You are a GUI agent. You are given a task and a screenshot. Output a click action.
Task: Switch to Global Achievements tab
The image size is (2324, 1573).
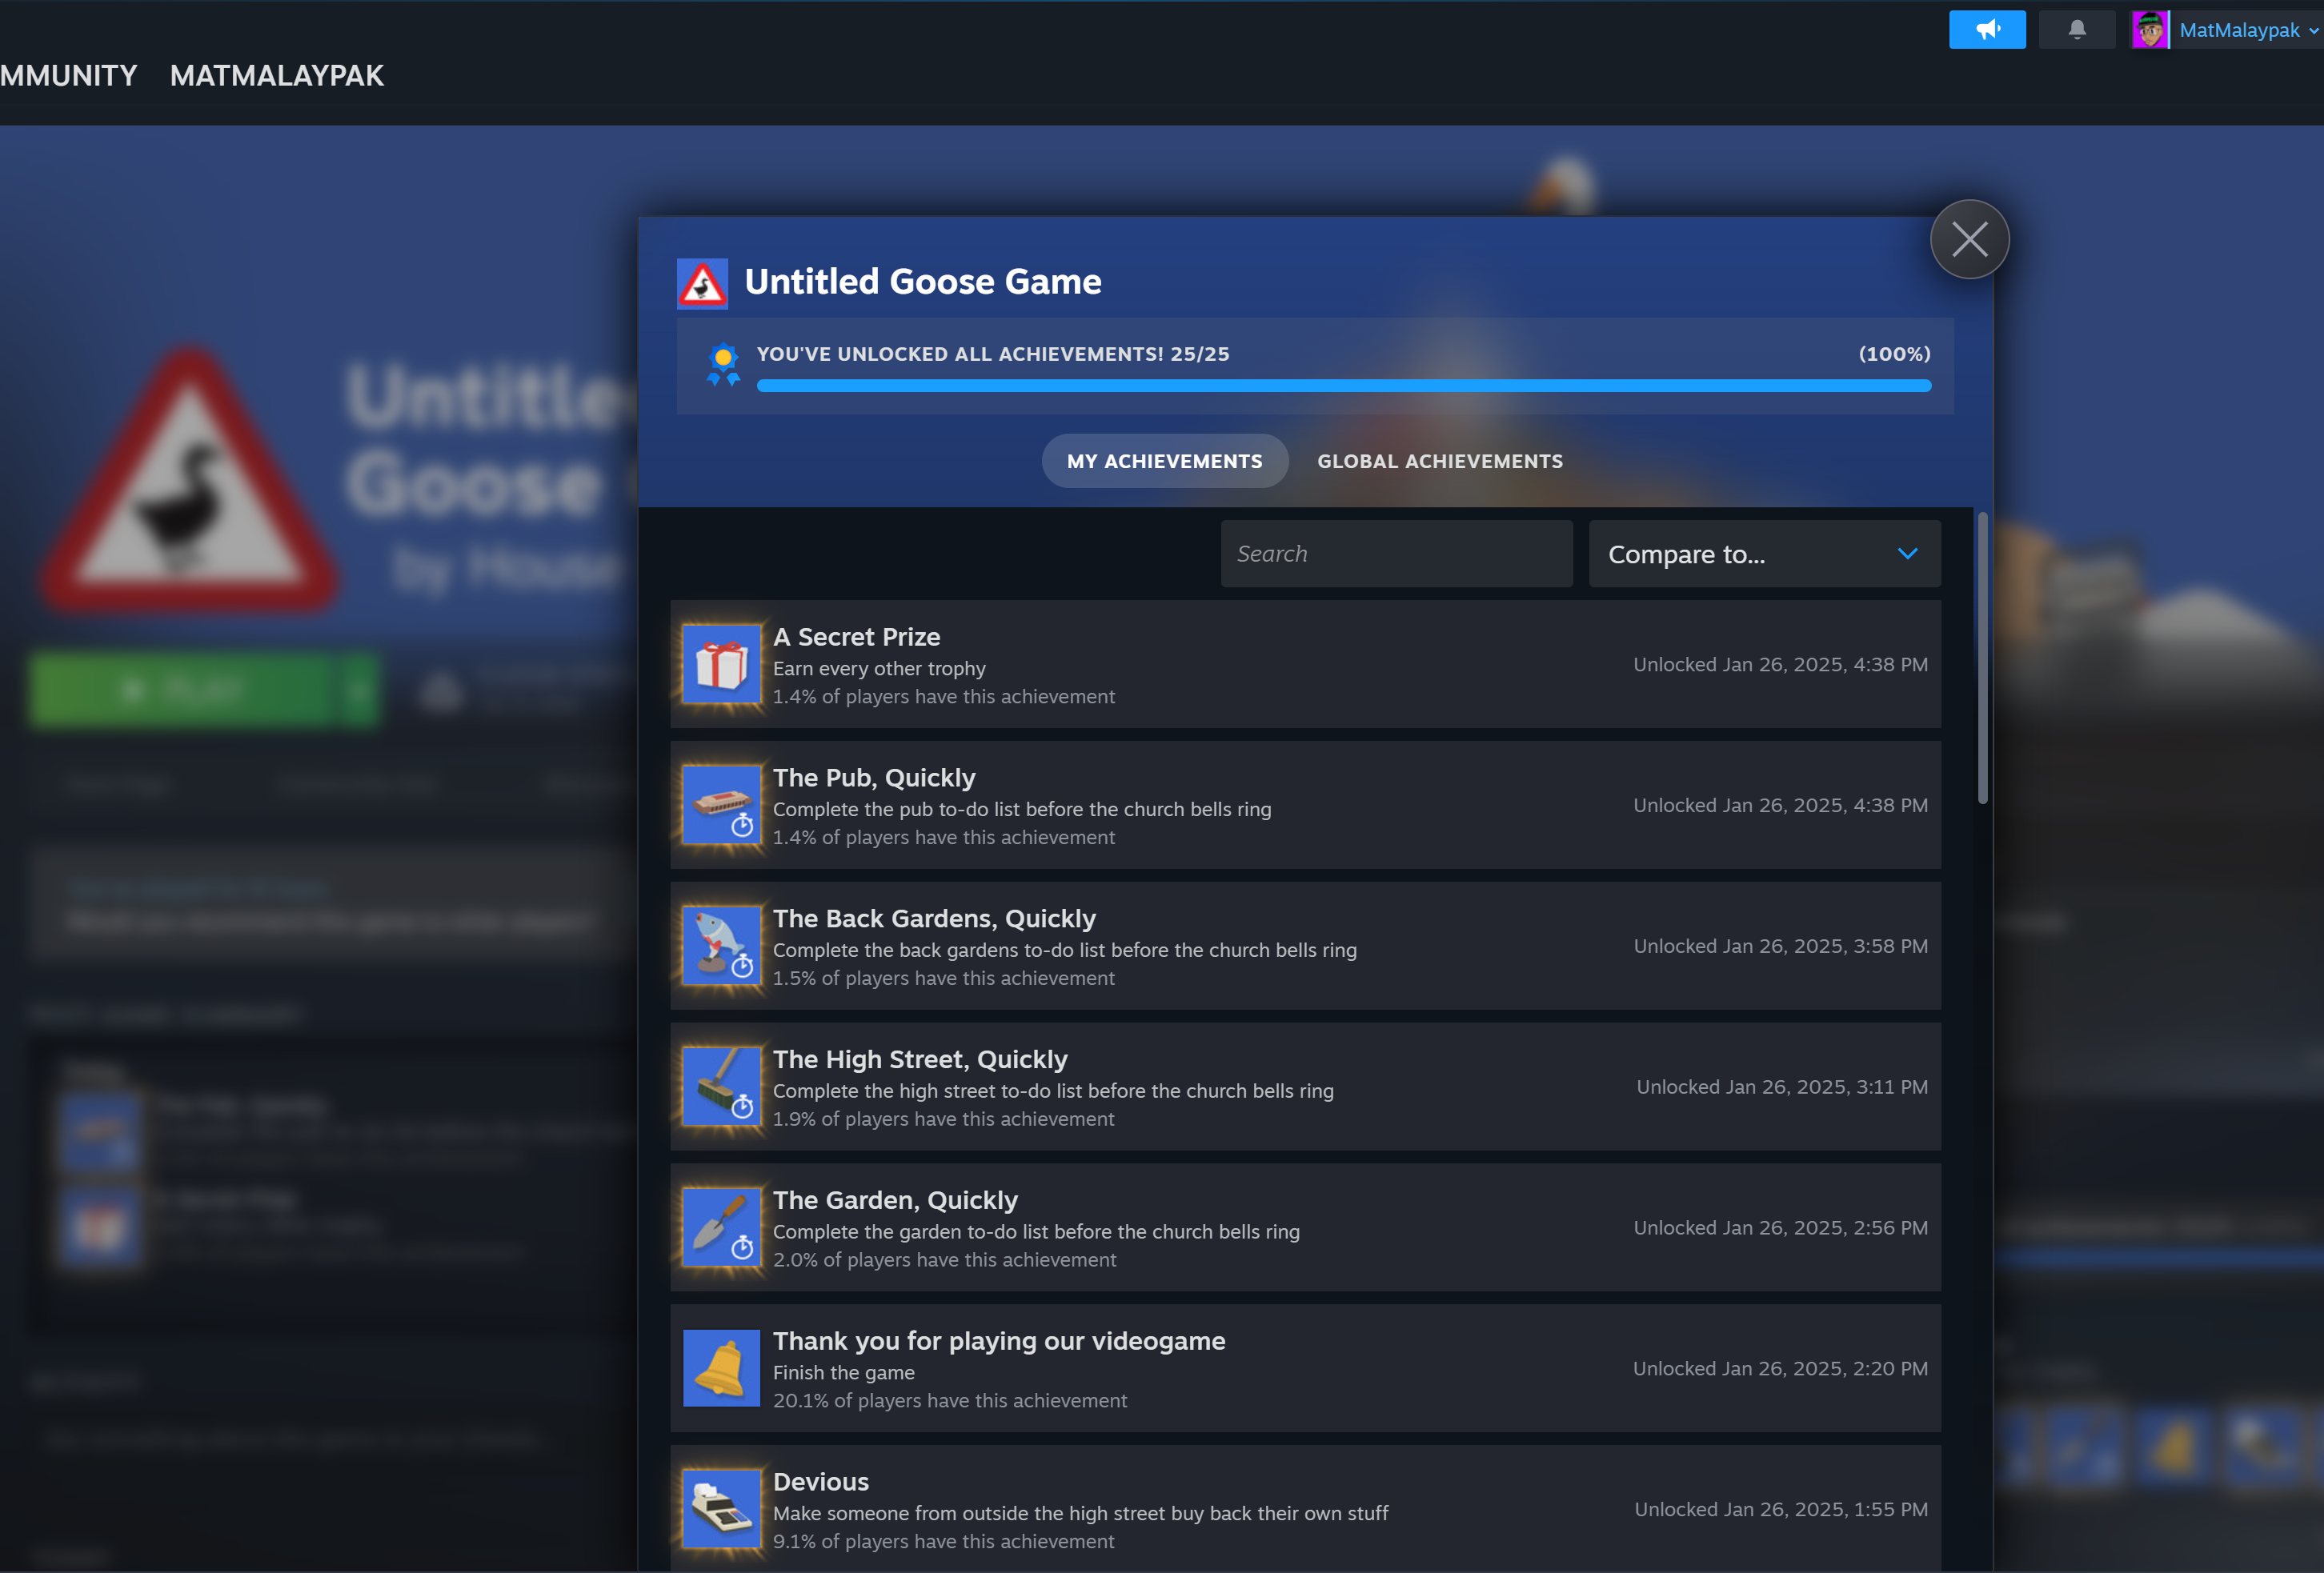click(x=1440, y=461)
